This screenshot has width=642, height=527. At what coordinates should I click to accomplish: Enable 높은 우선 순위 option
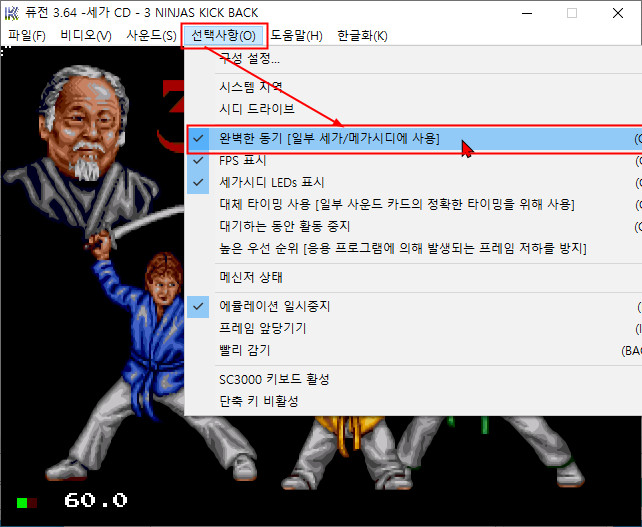coord(414,248)
